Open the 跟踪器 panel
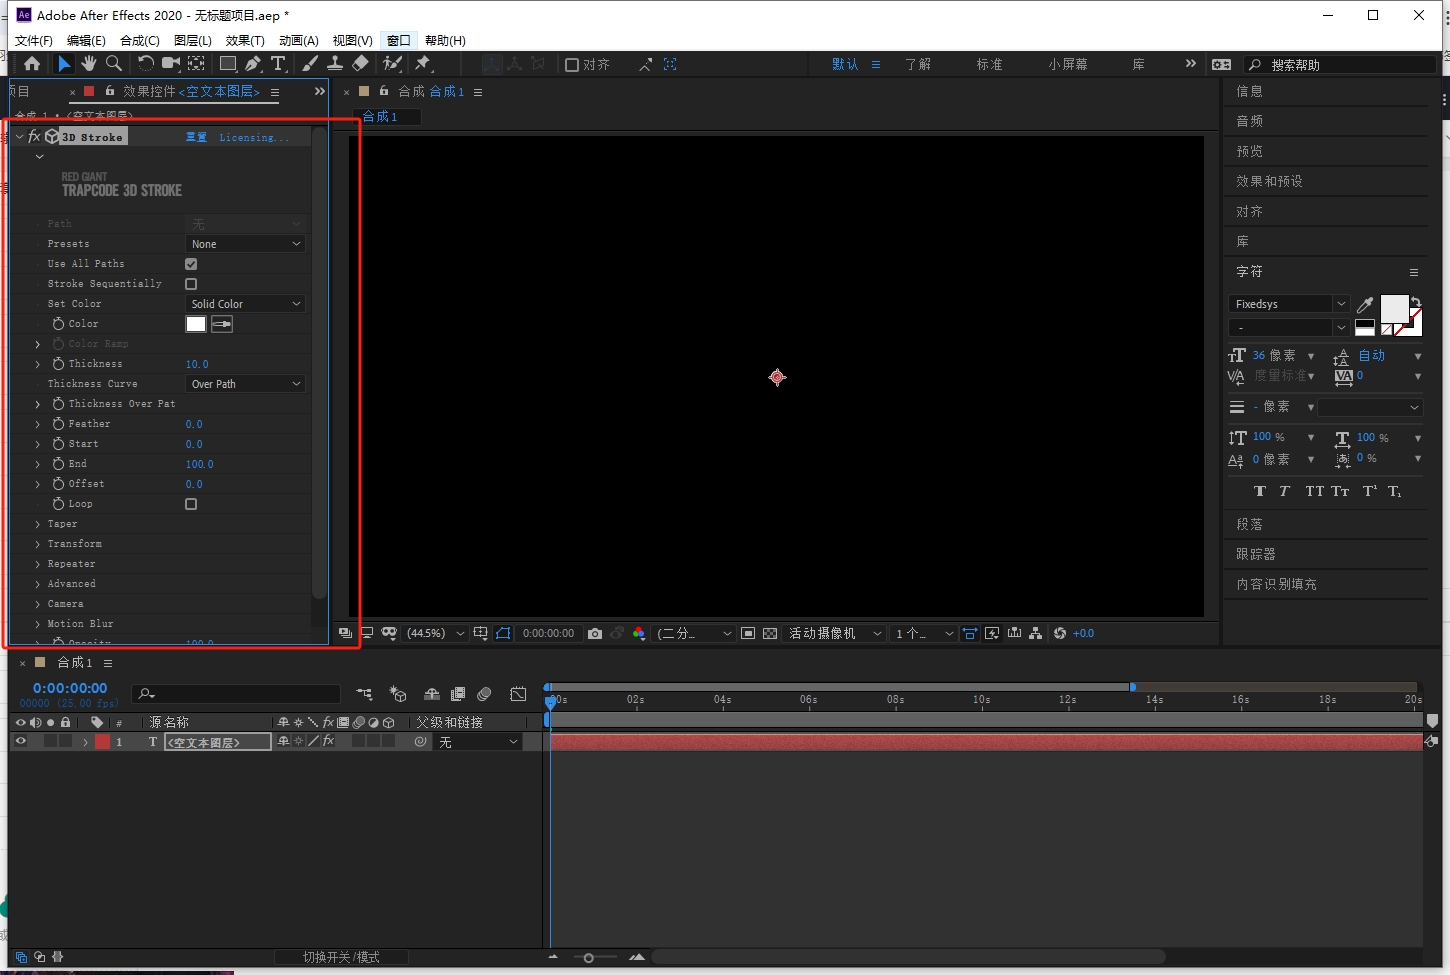The height and width of the screenshot is (975, 1450). pyautogui.click(x=1256, y=554)
